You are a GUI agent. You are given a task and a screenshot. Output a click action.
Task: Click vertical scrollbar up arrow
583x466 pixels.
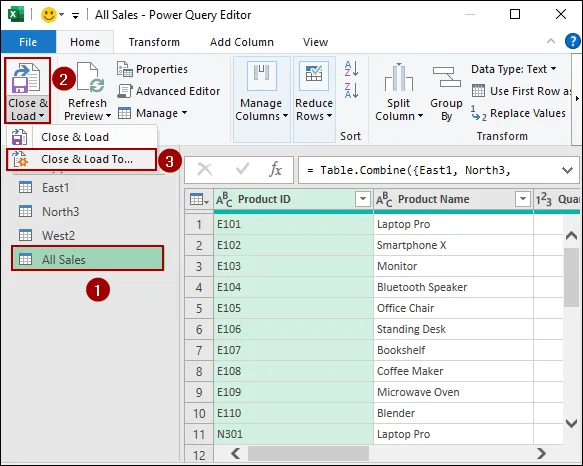point(571,235)
